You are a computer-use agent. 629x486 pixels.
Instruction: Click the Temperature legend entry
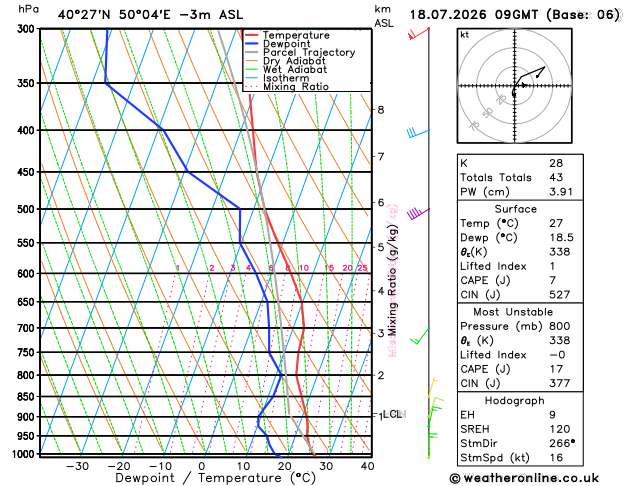coord(296,35)
